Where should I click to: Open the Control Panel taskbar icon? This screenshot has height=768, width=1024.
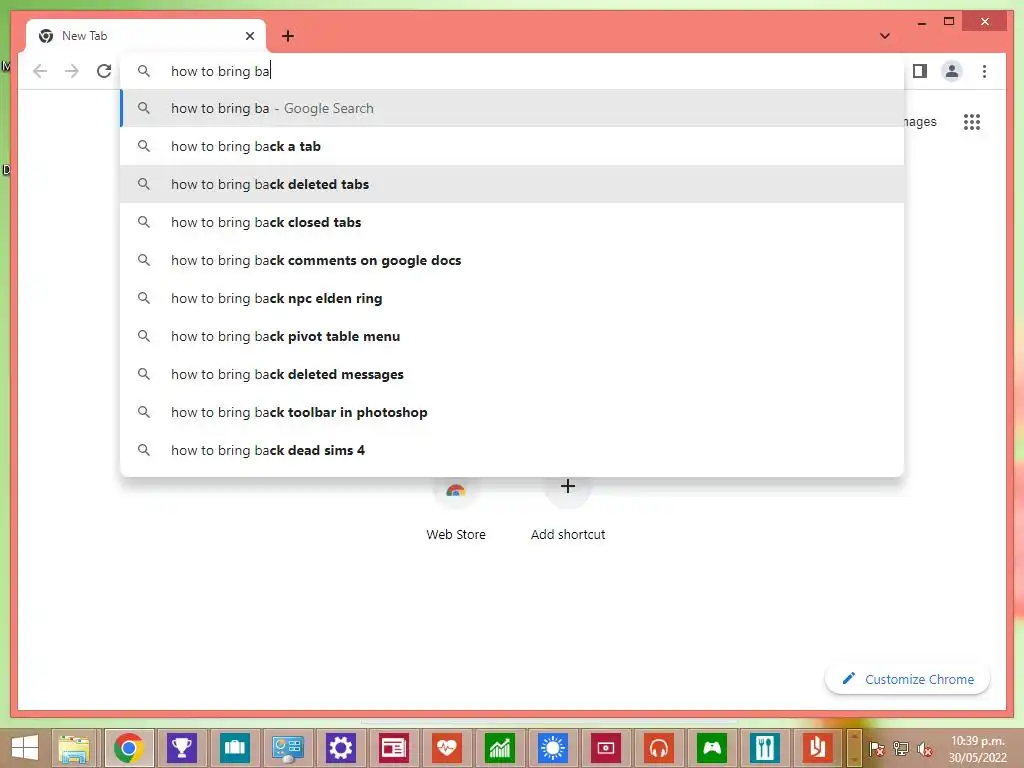[287, 748]
